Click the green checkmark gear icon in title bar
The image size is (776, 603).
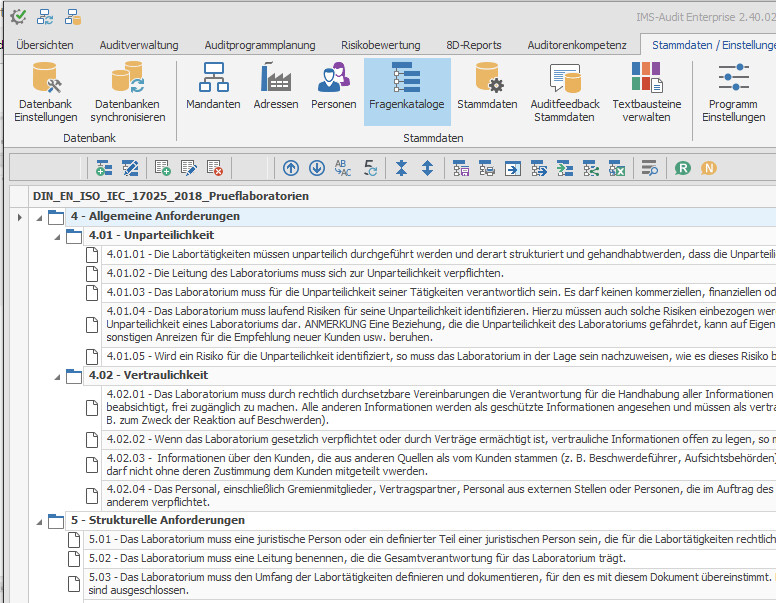(x=18, y=17)
